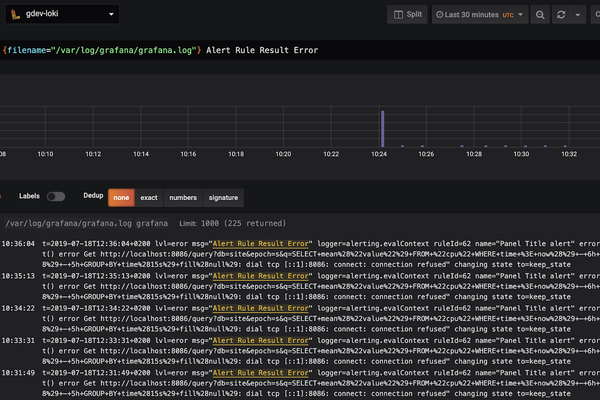The width and height of the screenshot is (600, 400).
Task: Select the exact dedup option
Action: pos(149,198)
